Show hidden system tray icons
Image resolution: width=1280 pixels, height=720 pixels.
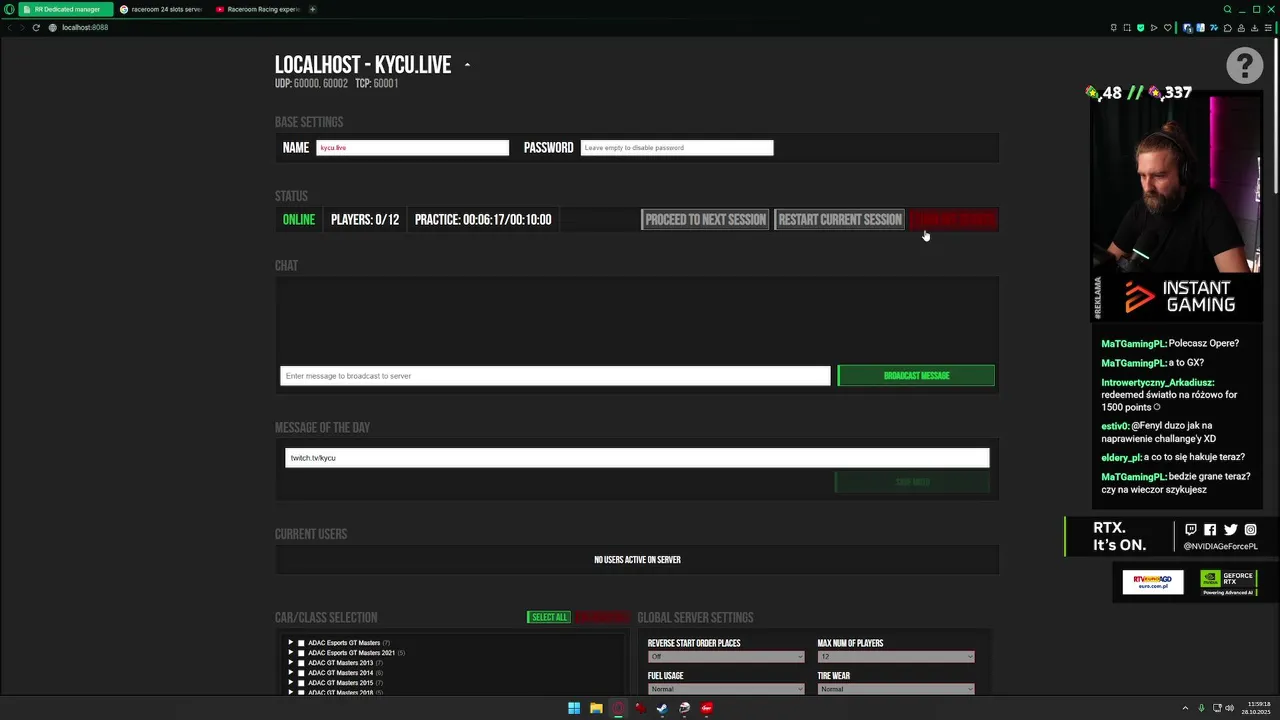[x=1186, y=708]
